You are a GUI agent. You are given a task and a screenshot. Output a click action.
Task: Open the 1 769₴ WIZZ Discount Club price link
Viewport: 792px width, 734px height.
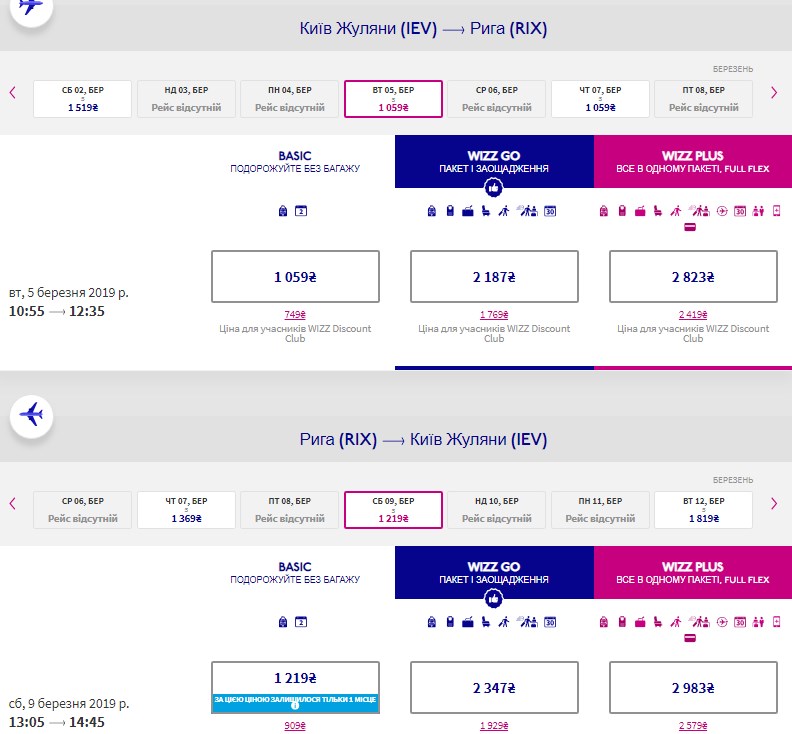click(x=494, y=314)
